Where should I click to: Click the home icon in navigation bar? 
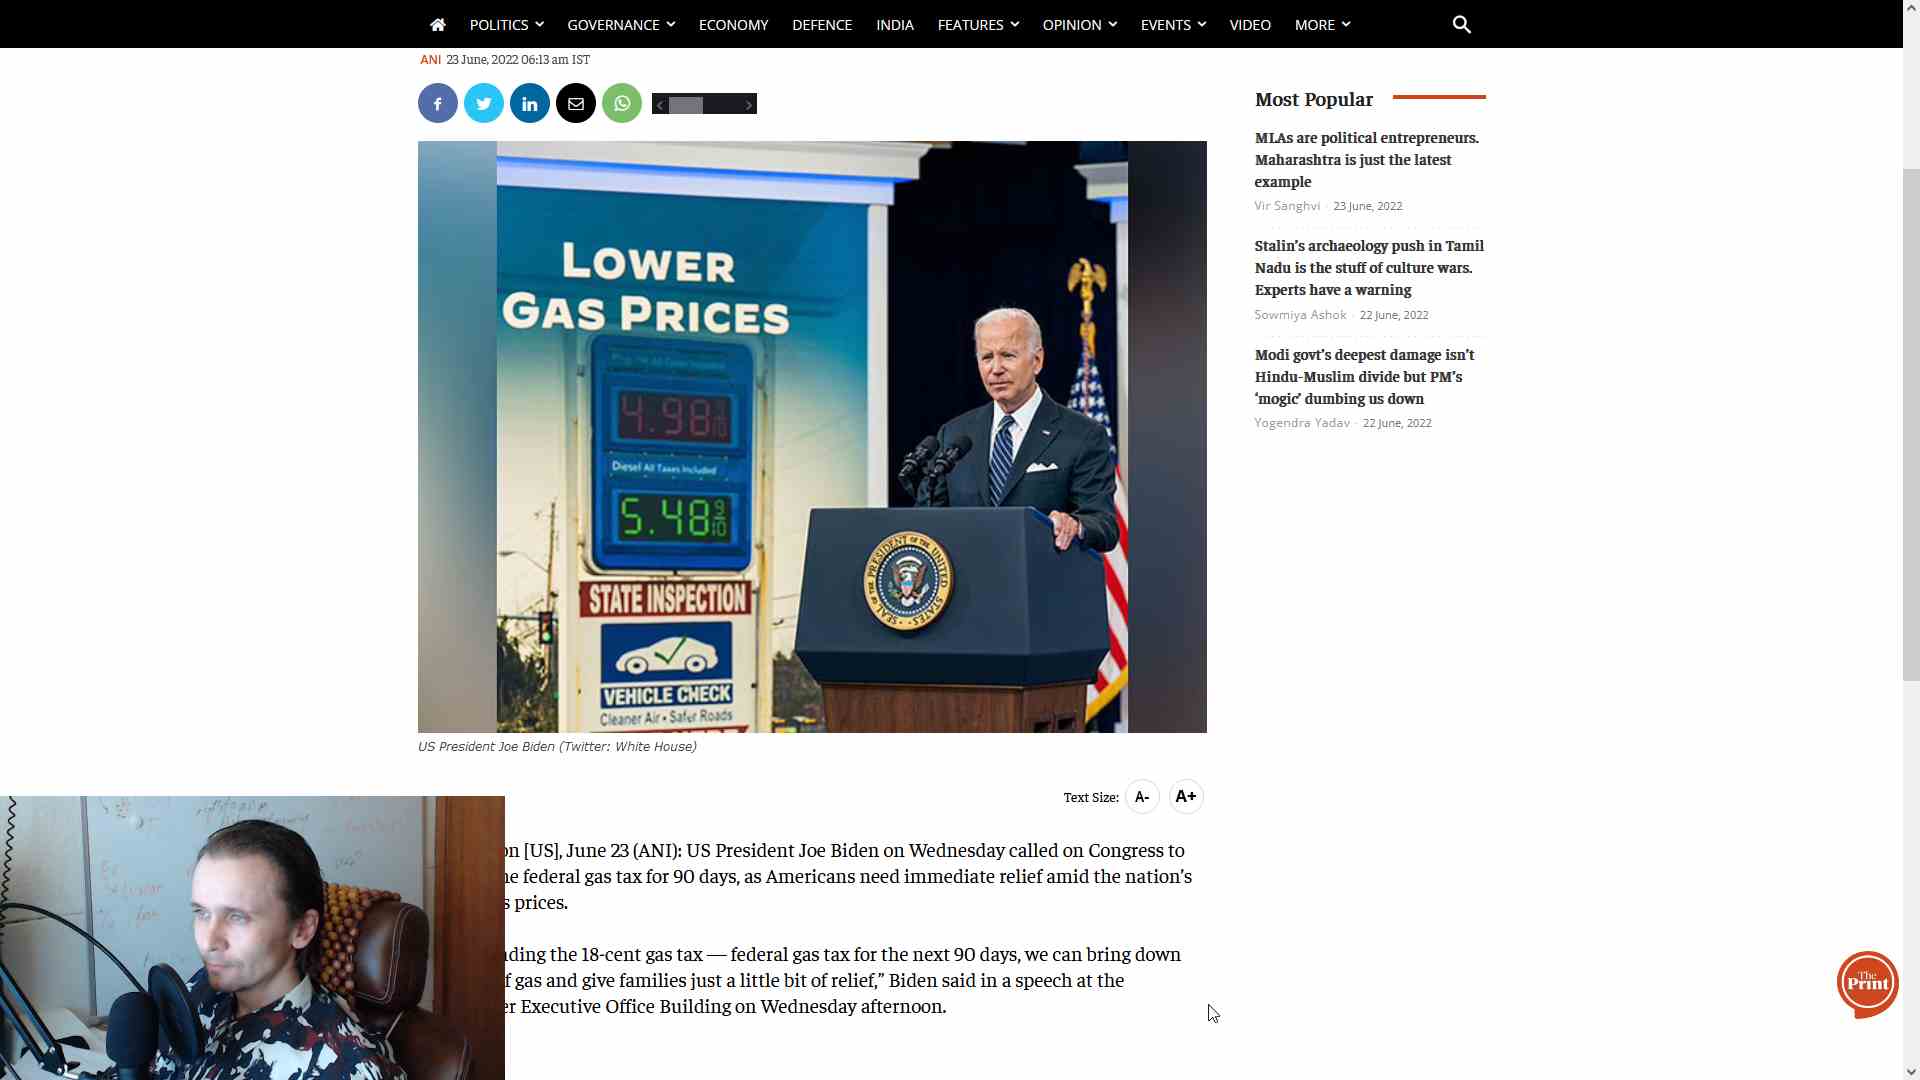click(437, 25)
